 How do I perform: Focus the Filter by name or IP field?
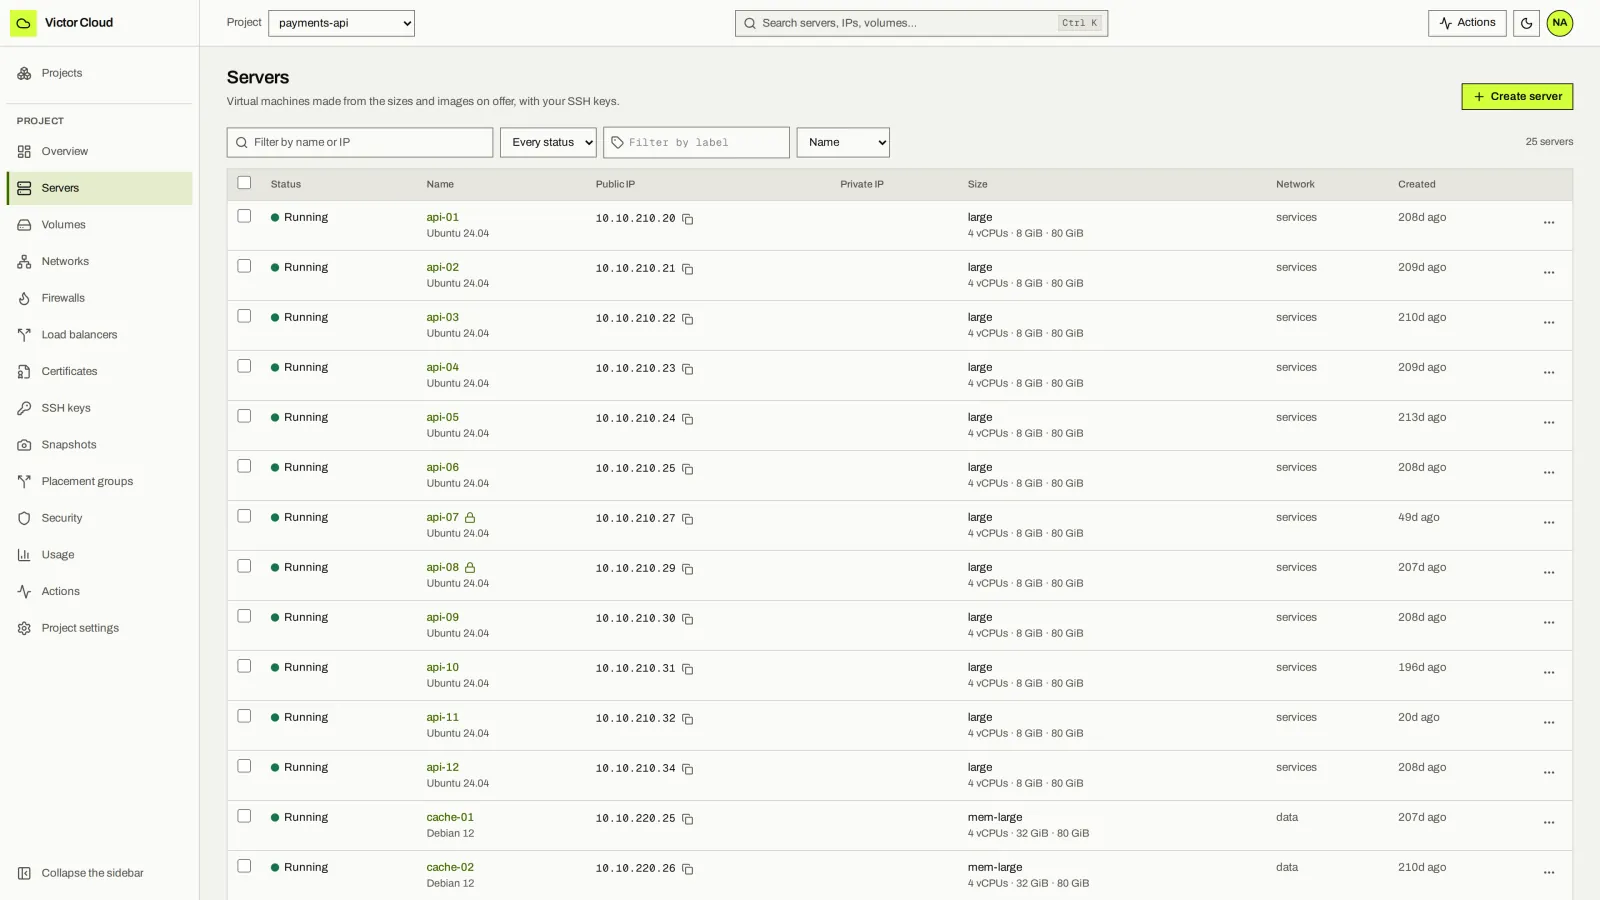pos(360,142)
